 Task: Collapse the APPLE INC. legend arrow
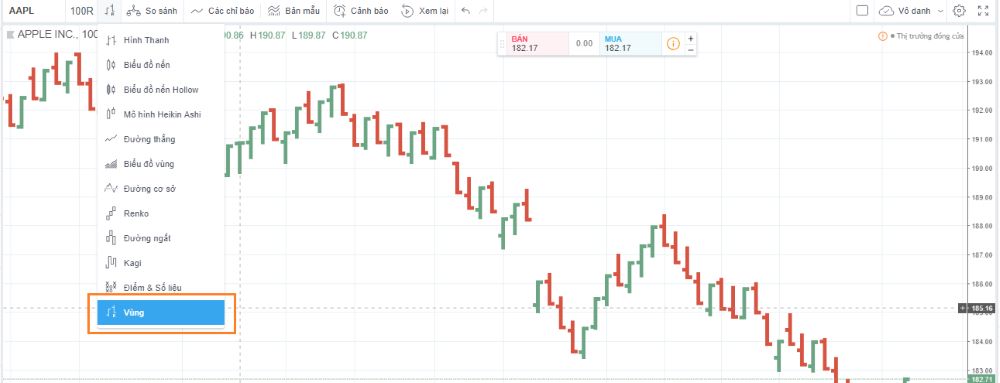pos(10,35)
